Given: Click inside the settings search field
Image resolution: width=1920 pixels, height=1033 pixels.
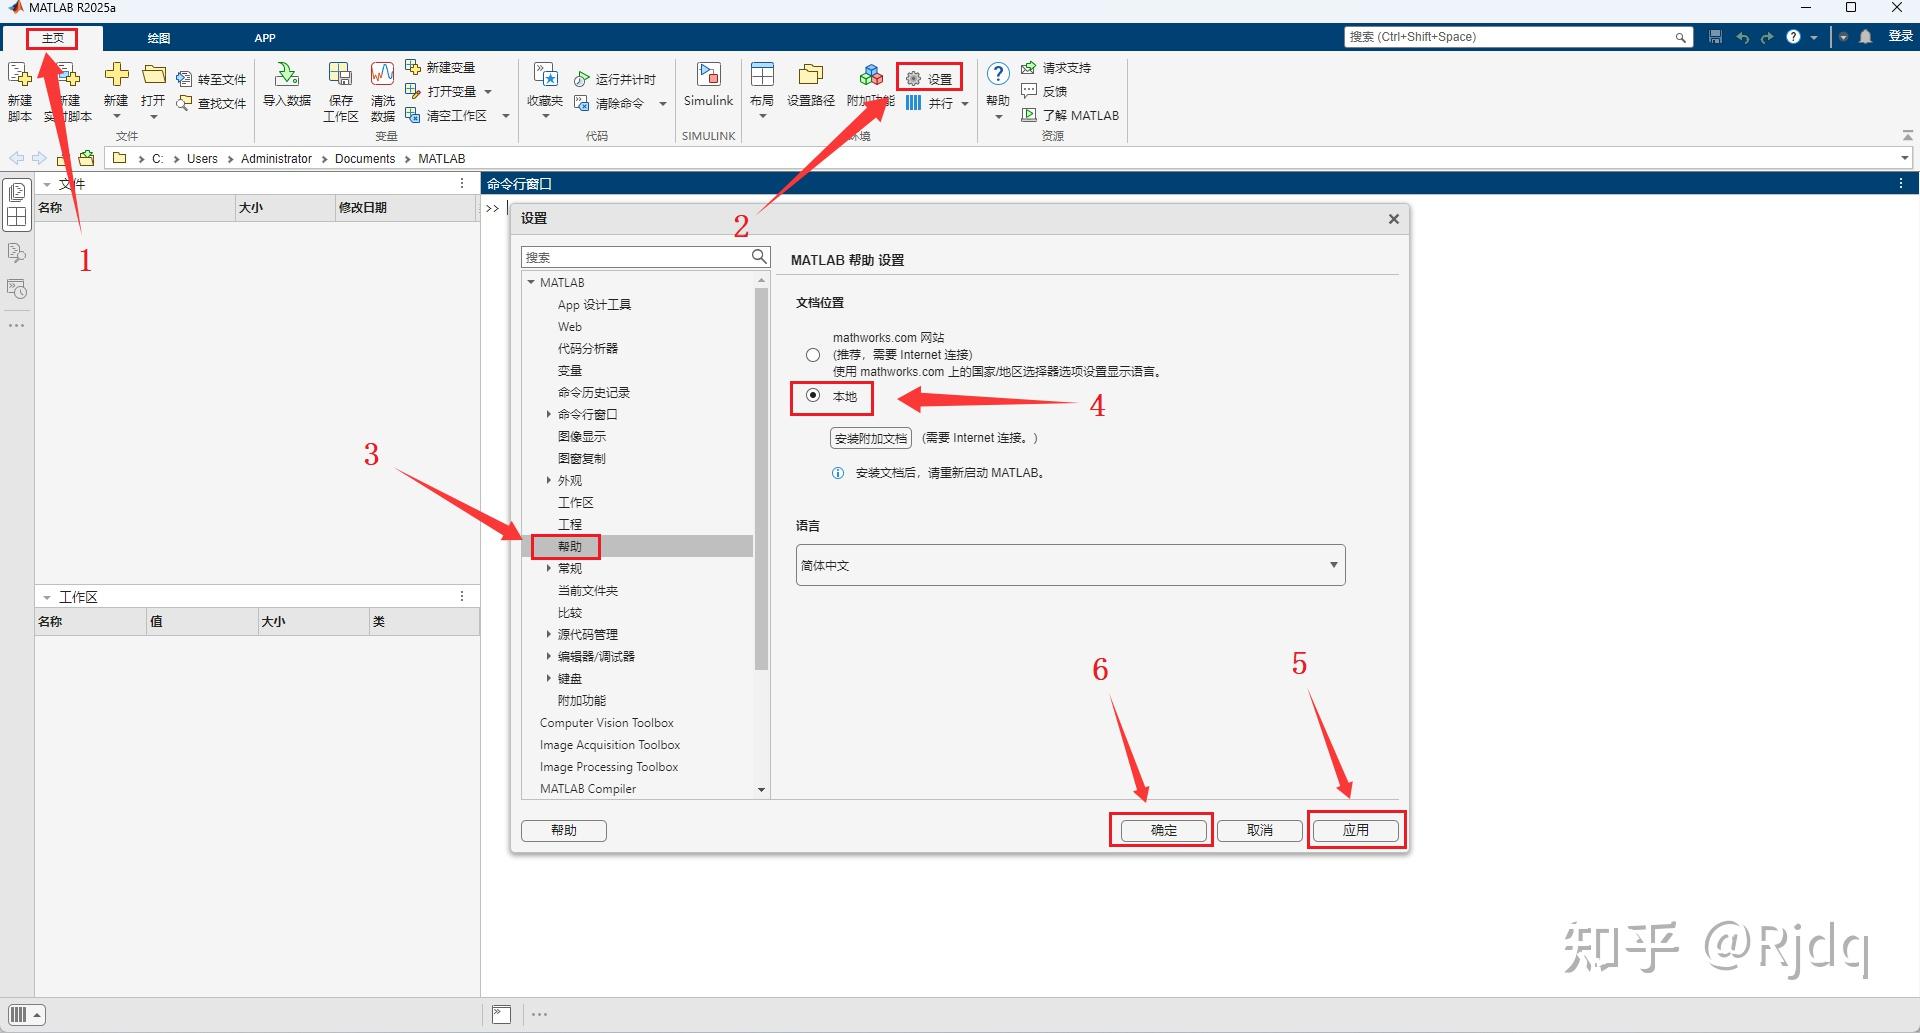Looking at the screenshot, I should point(640,256).
